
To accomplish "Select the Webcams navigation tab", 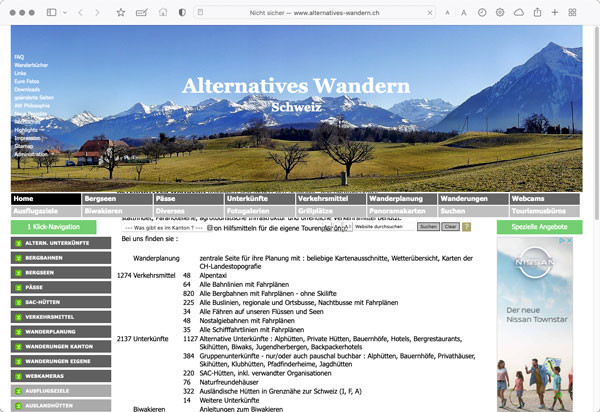I will point(545,199).
